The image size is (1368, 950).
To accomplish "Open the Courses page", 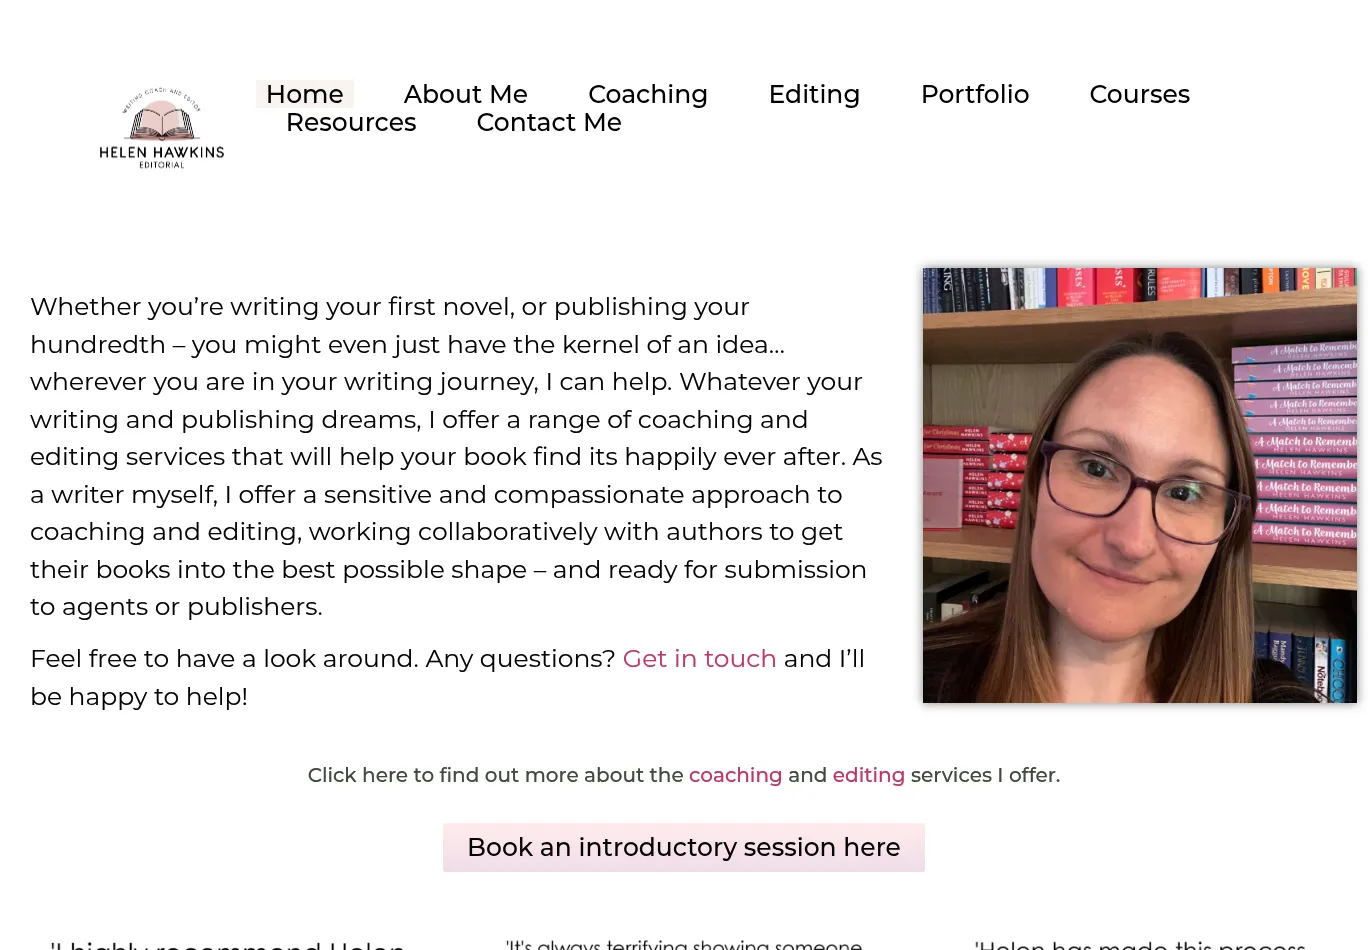I will [x=1139, y=94].
